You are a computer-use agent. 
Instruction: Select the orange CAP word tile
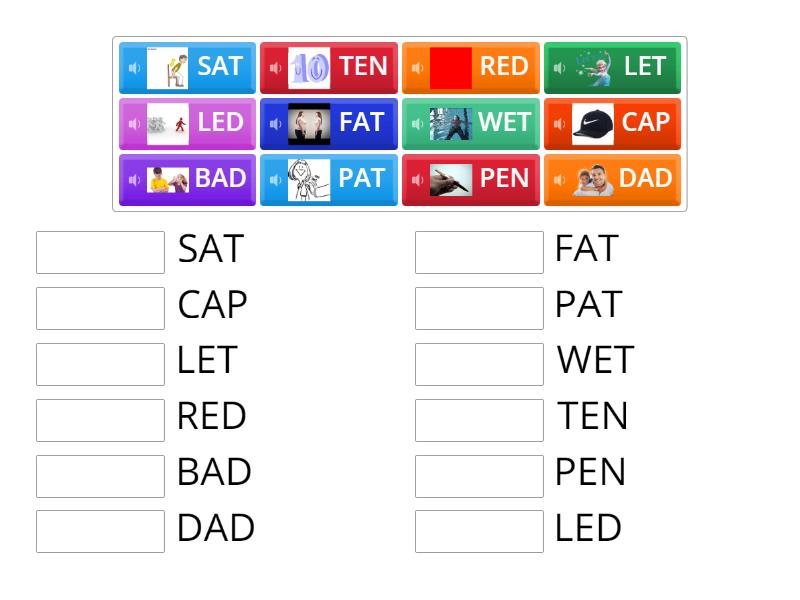tap(611, 123)
